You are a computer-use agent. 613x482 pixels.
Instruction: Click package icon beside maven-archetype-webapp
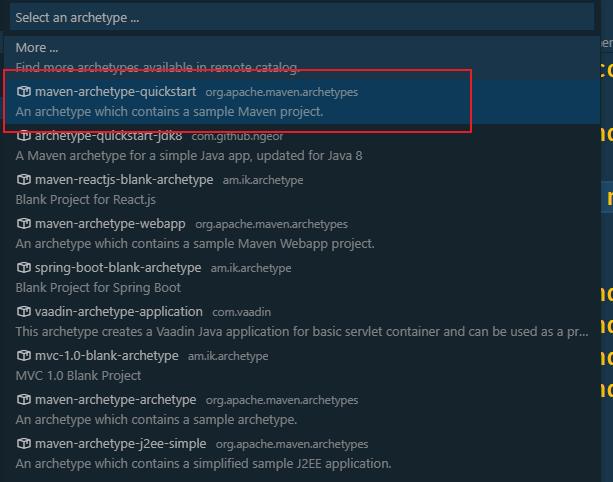pyautogui.click(x=24, y=224)
